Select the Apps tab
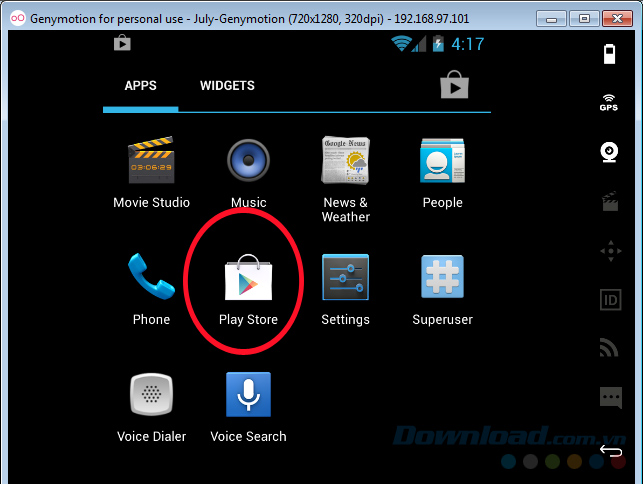The width and height of the screenshot is (643, 484). (140, 86)
